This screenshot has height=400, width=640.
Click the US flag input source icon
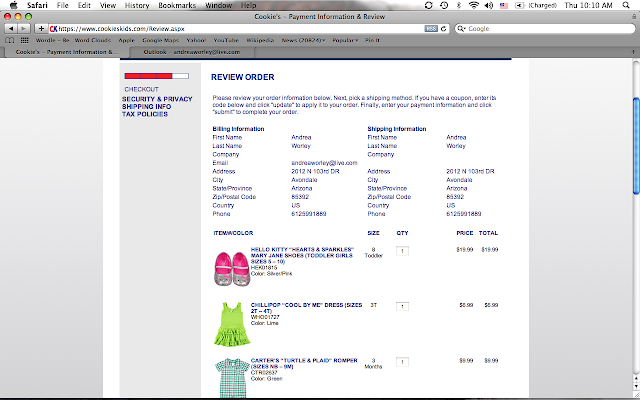[504, 5]
